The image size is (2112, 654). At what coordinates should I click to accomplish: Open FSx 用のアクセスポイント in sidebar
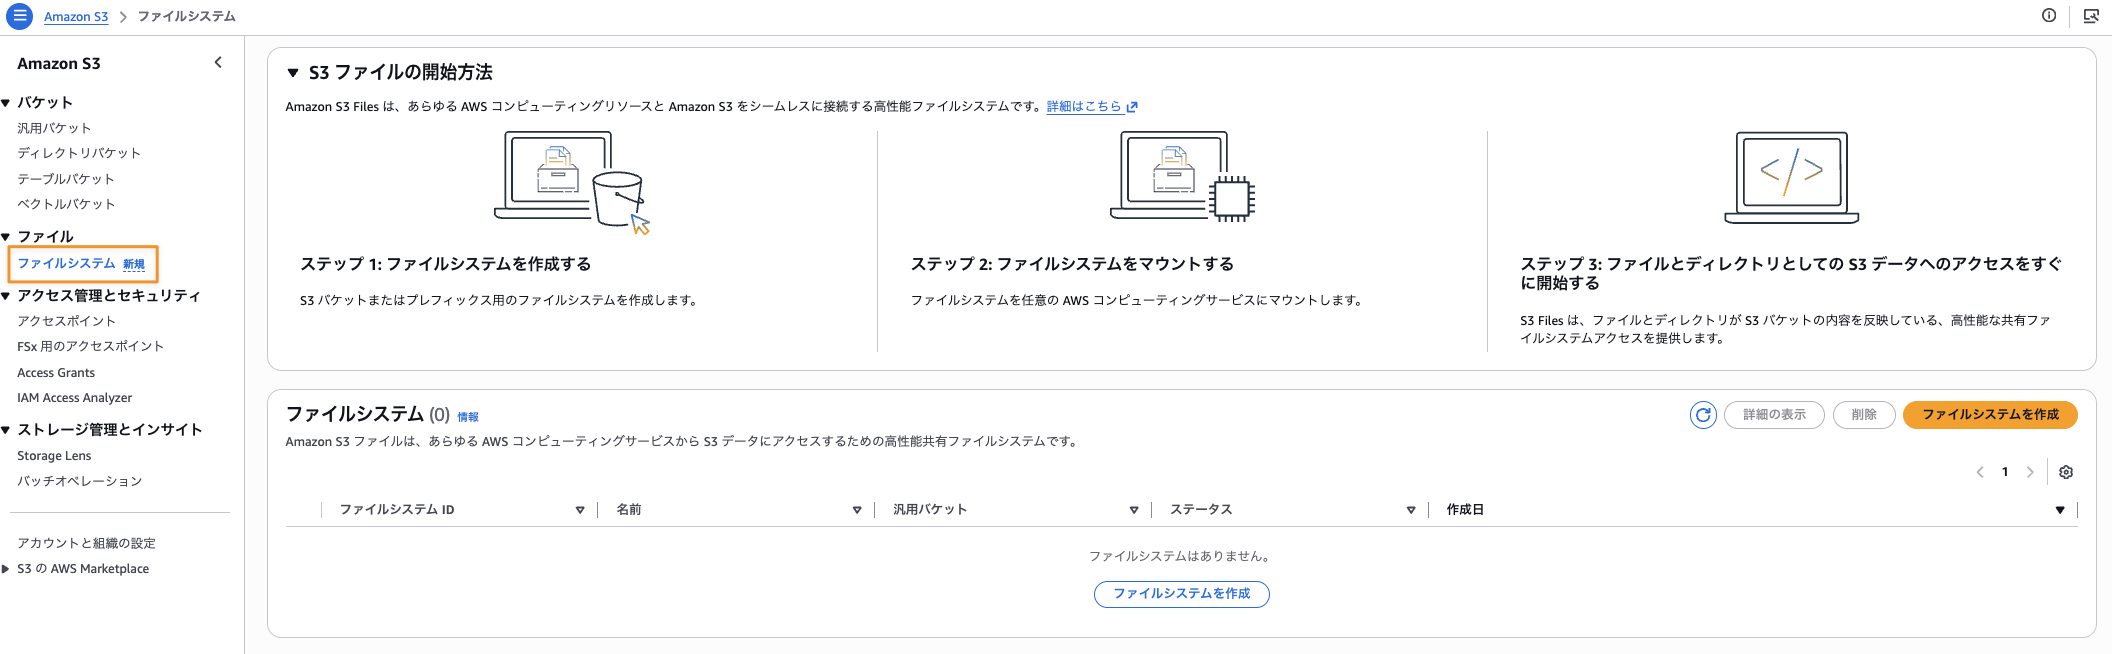coord(90,346)
